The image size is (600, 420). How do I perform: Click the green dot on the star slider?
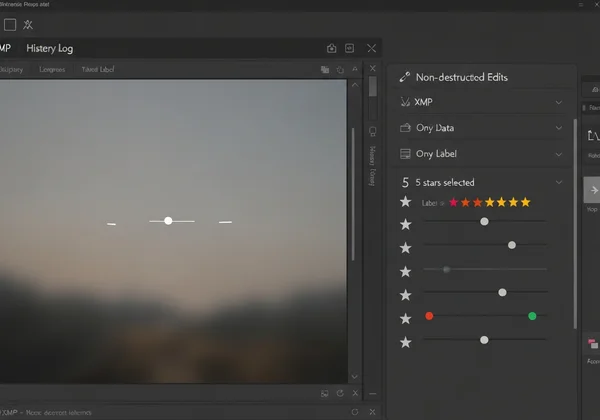pos(532,316)
